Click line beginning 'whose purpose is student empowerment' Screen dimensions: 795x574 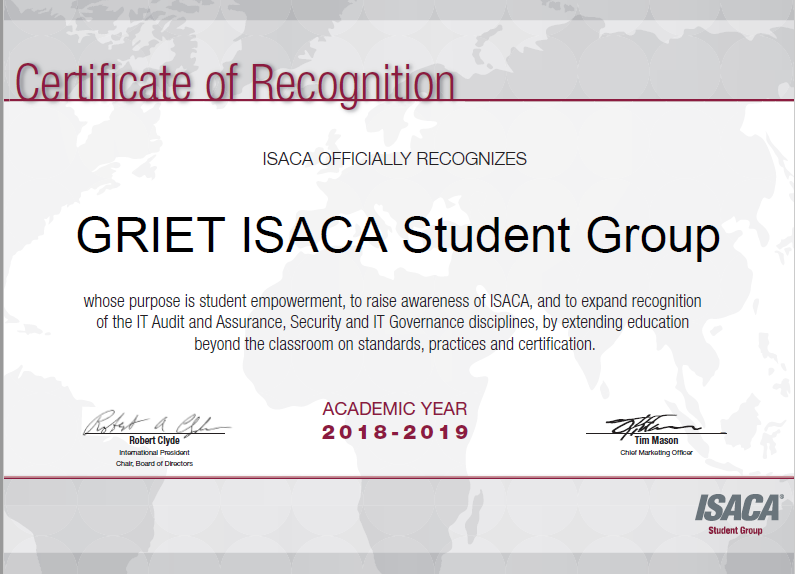coord(392,302)
